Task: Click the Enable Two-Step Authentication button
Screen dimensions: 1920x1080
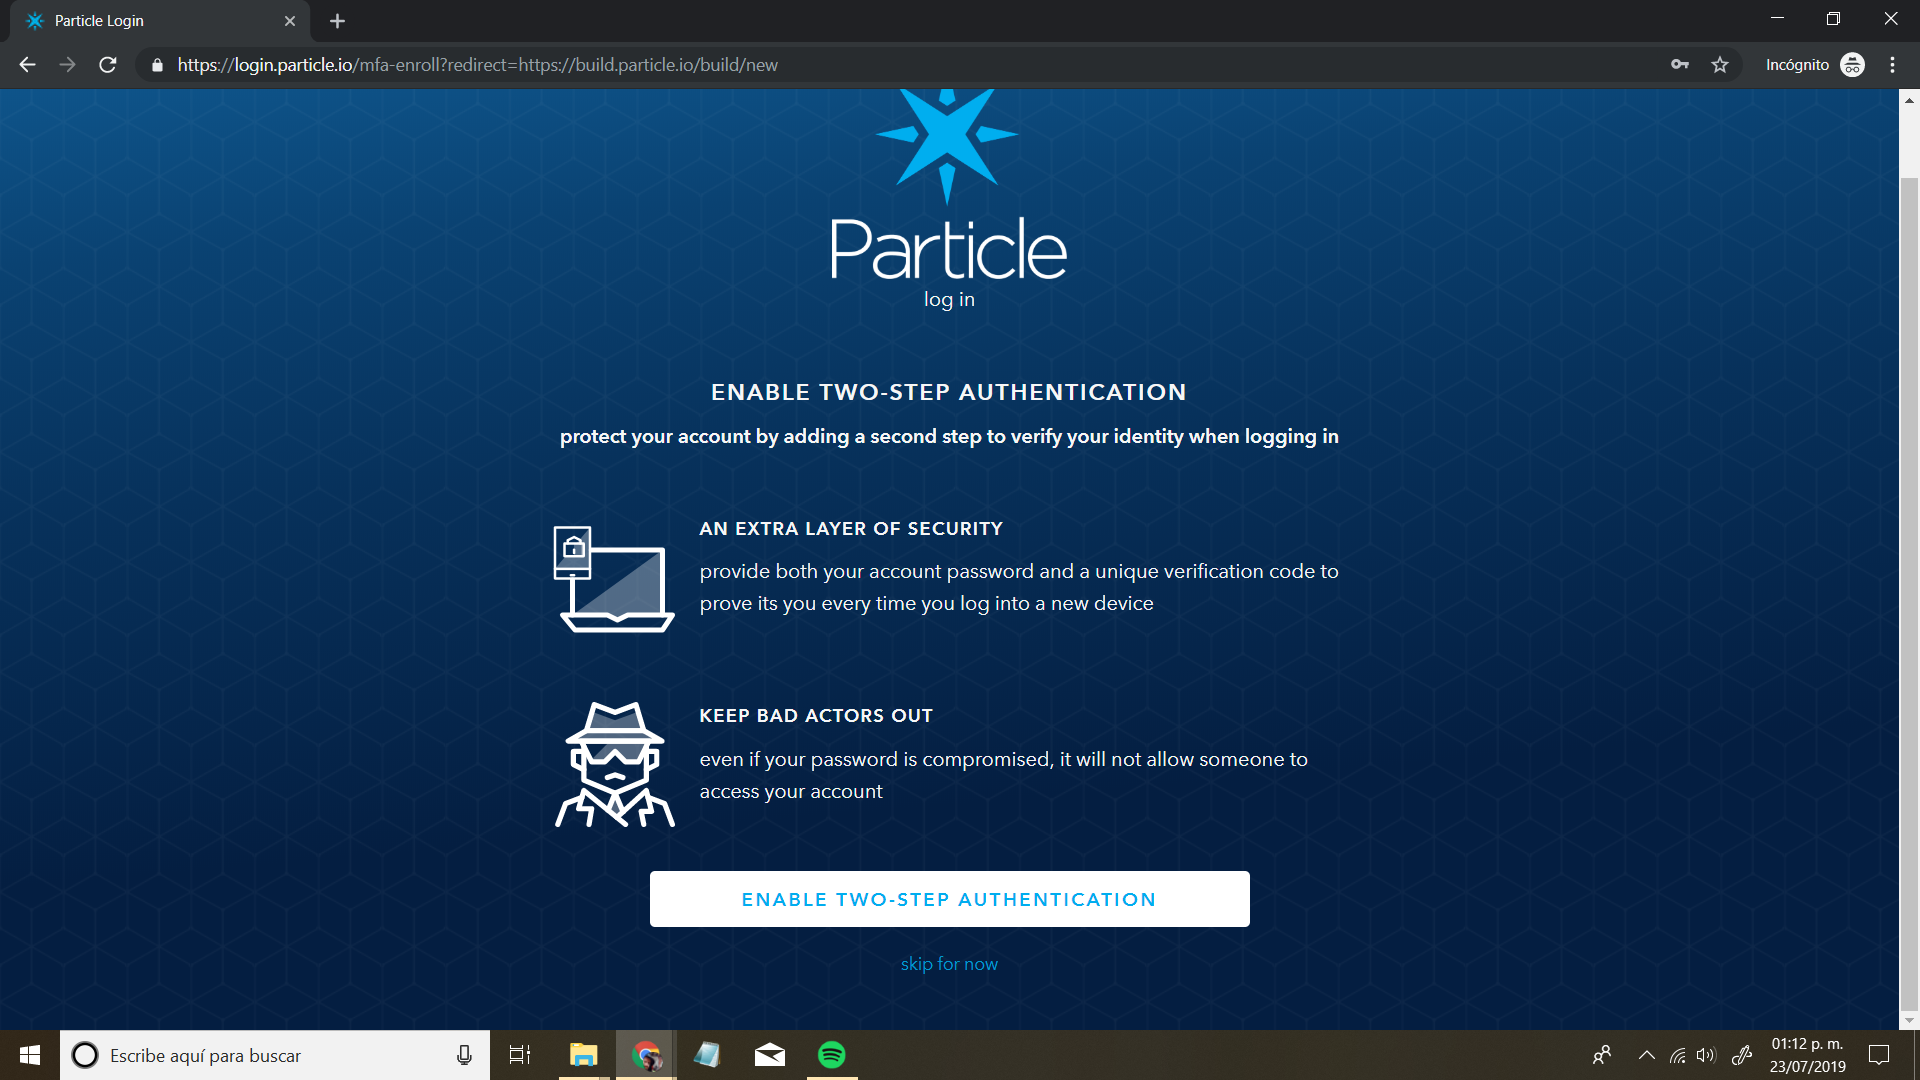Action: click(949, 899)
